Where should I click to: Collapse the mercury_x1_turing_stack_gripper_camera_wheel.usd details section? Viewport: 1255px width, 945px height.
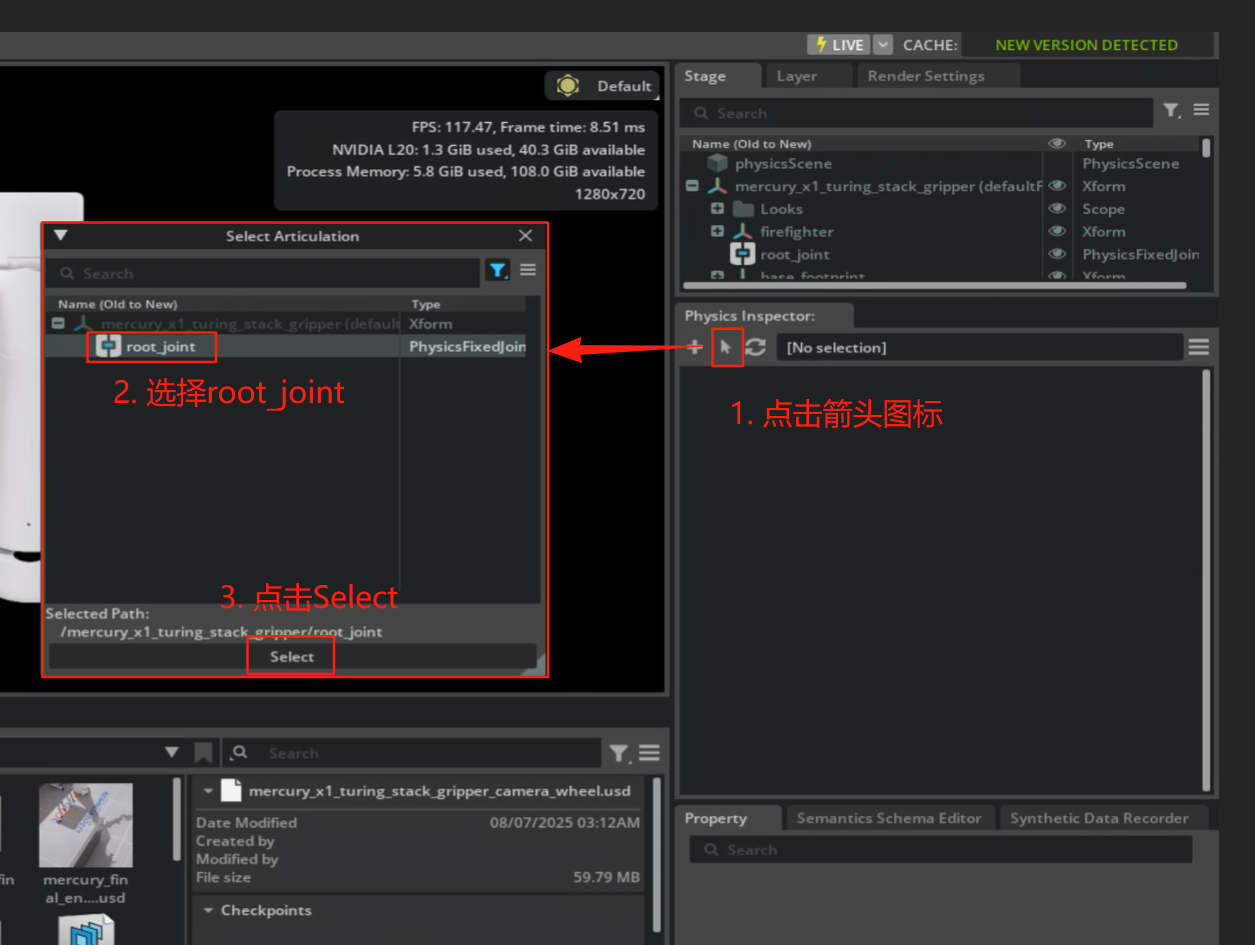coord(208,790)
